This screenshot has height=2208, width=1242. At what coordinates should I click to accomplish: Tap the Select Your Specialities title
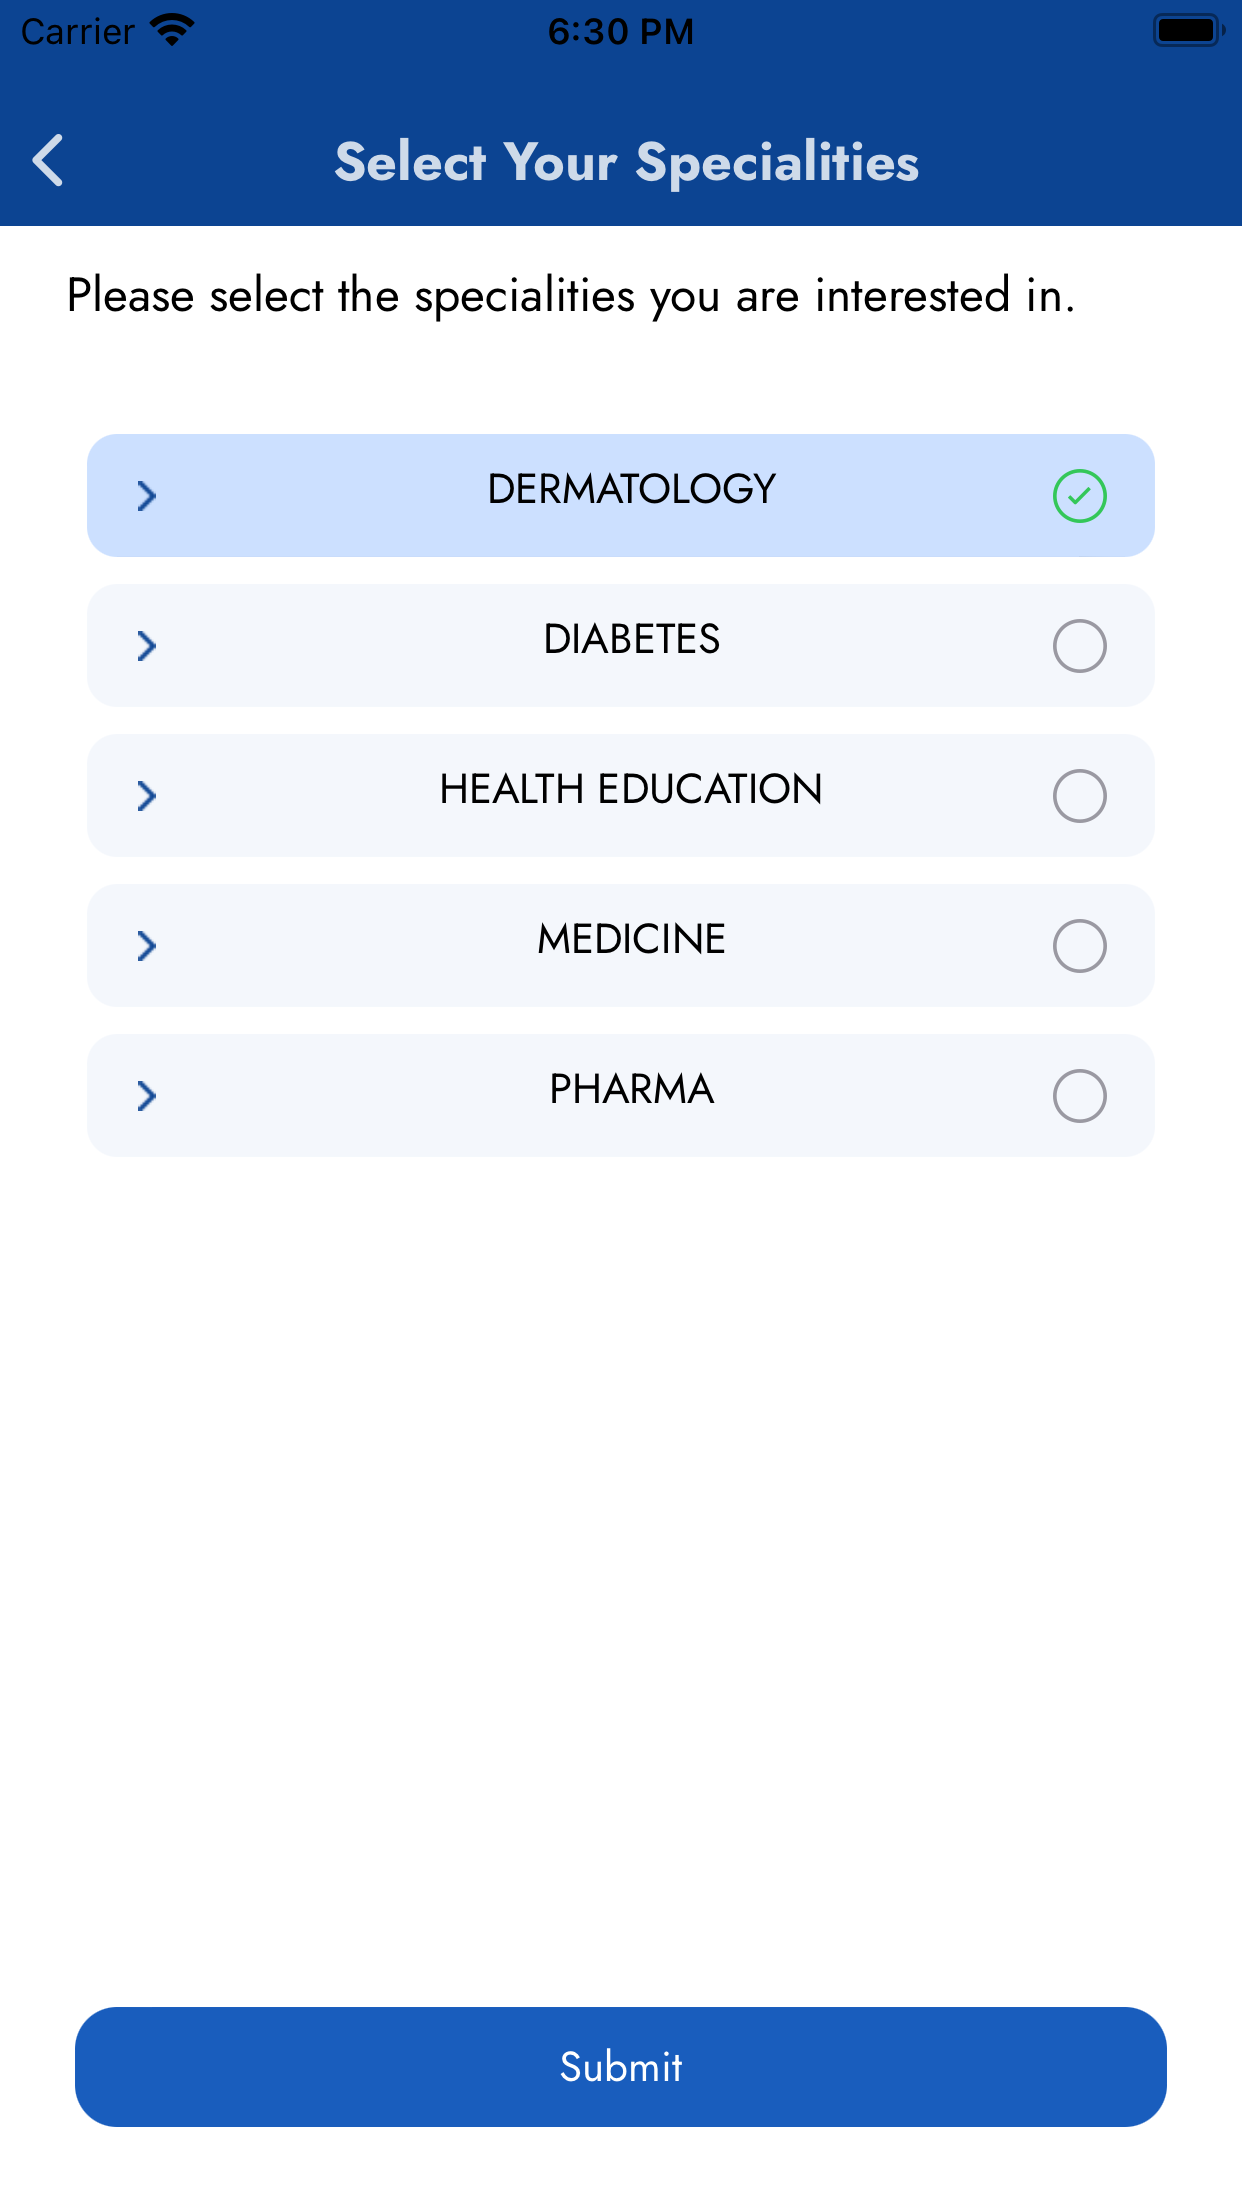click(x=627, y=162)
